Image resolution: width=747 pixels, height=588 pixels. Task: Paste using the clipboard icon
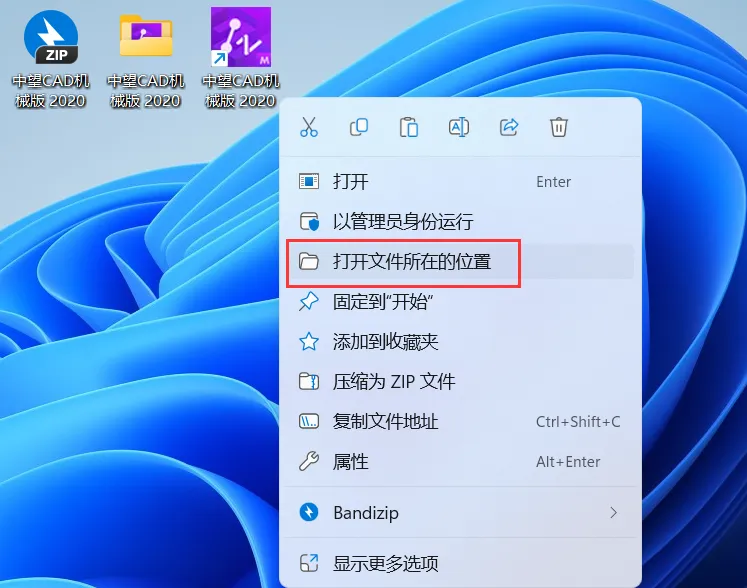point(409,127)
